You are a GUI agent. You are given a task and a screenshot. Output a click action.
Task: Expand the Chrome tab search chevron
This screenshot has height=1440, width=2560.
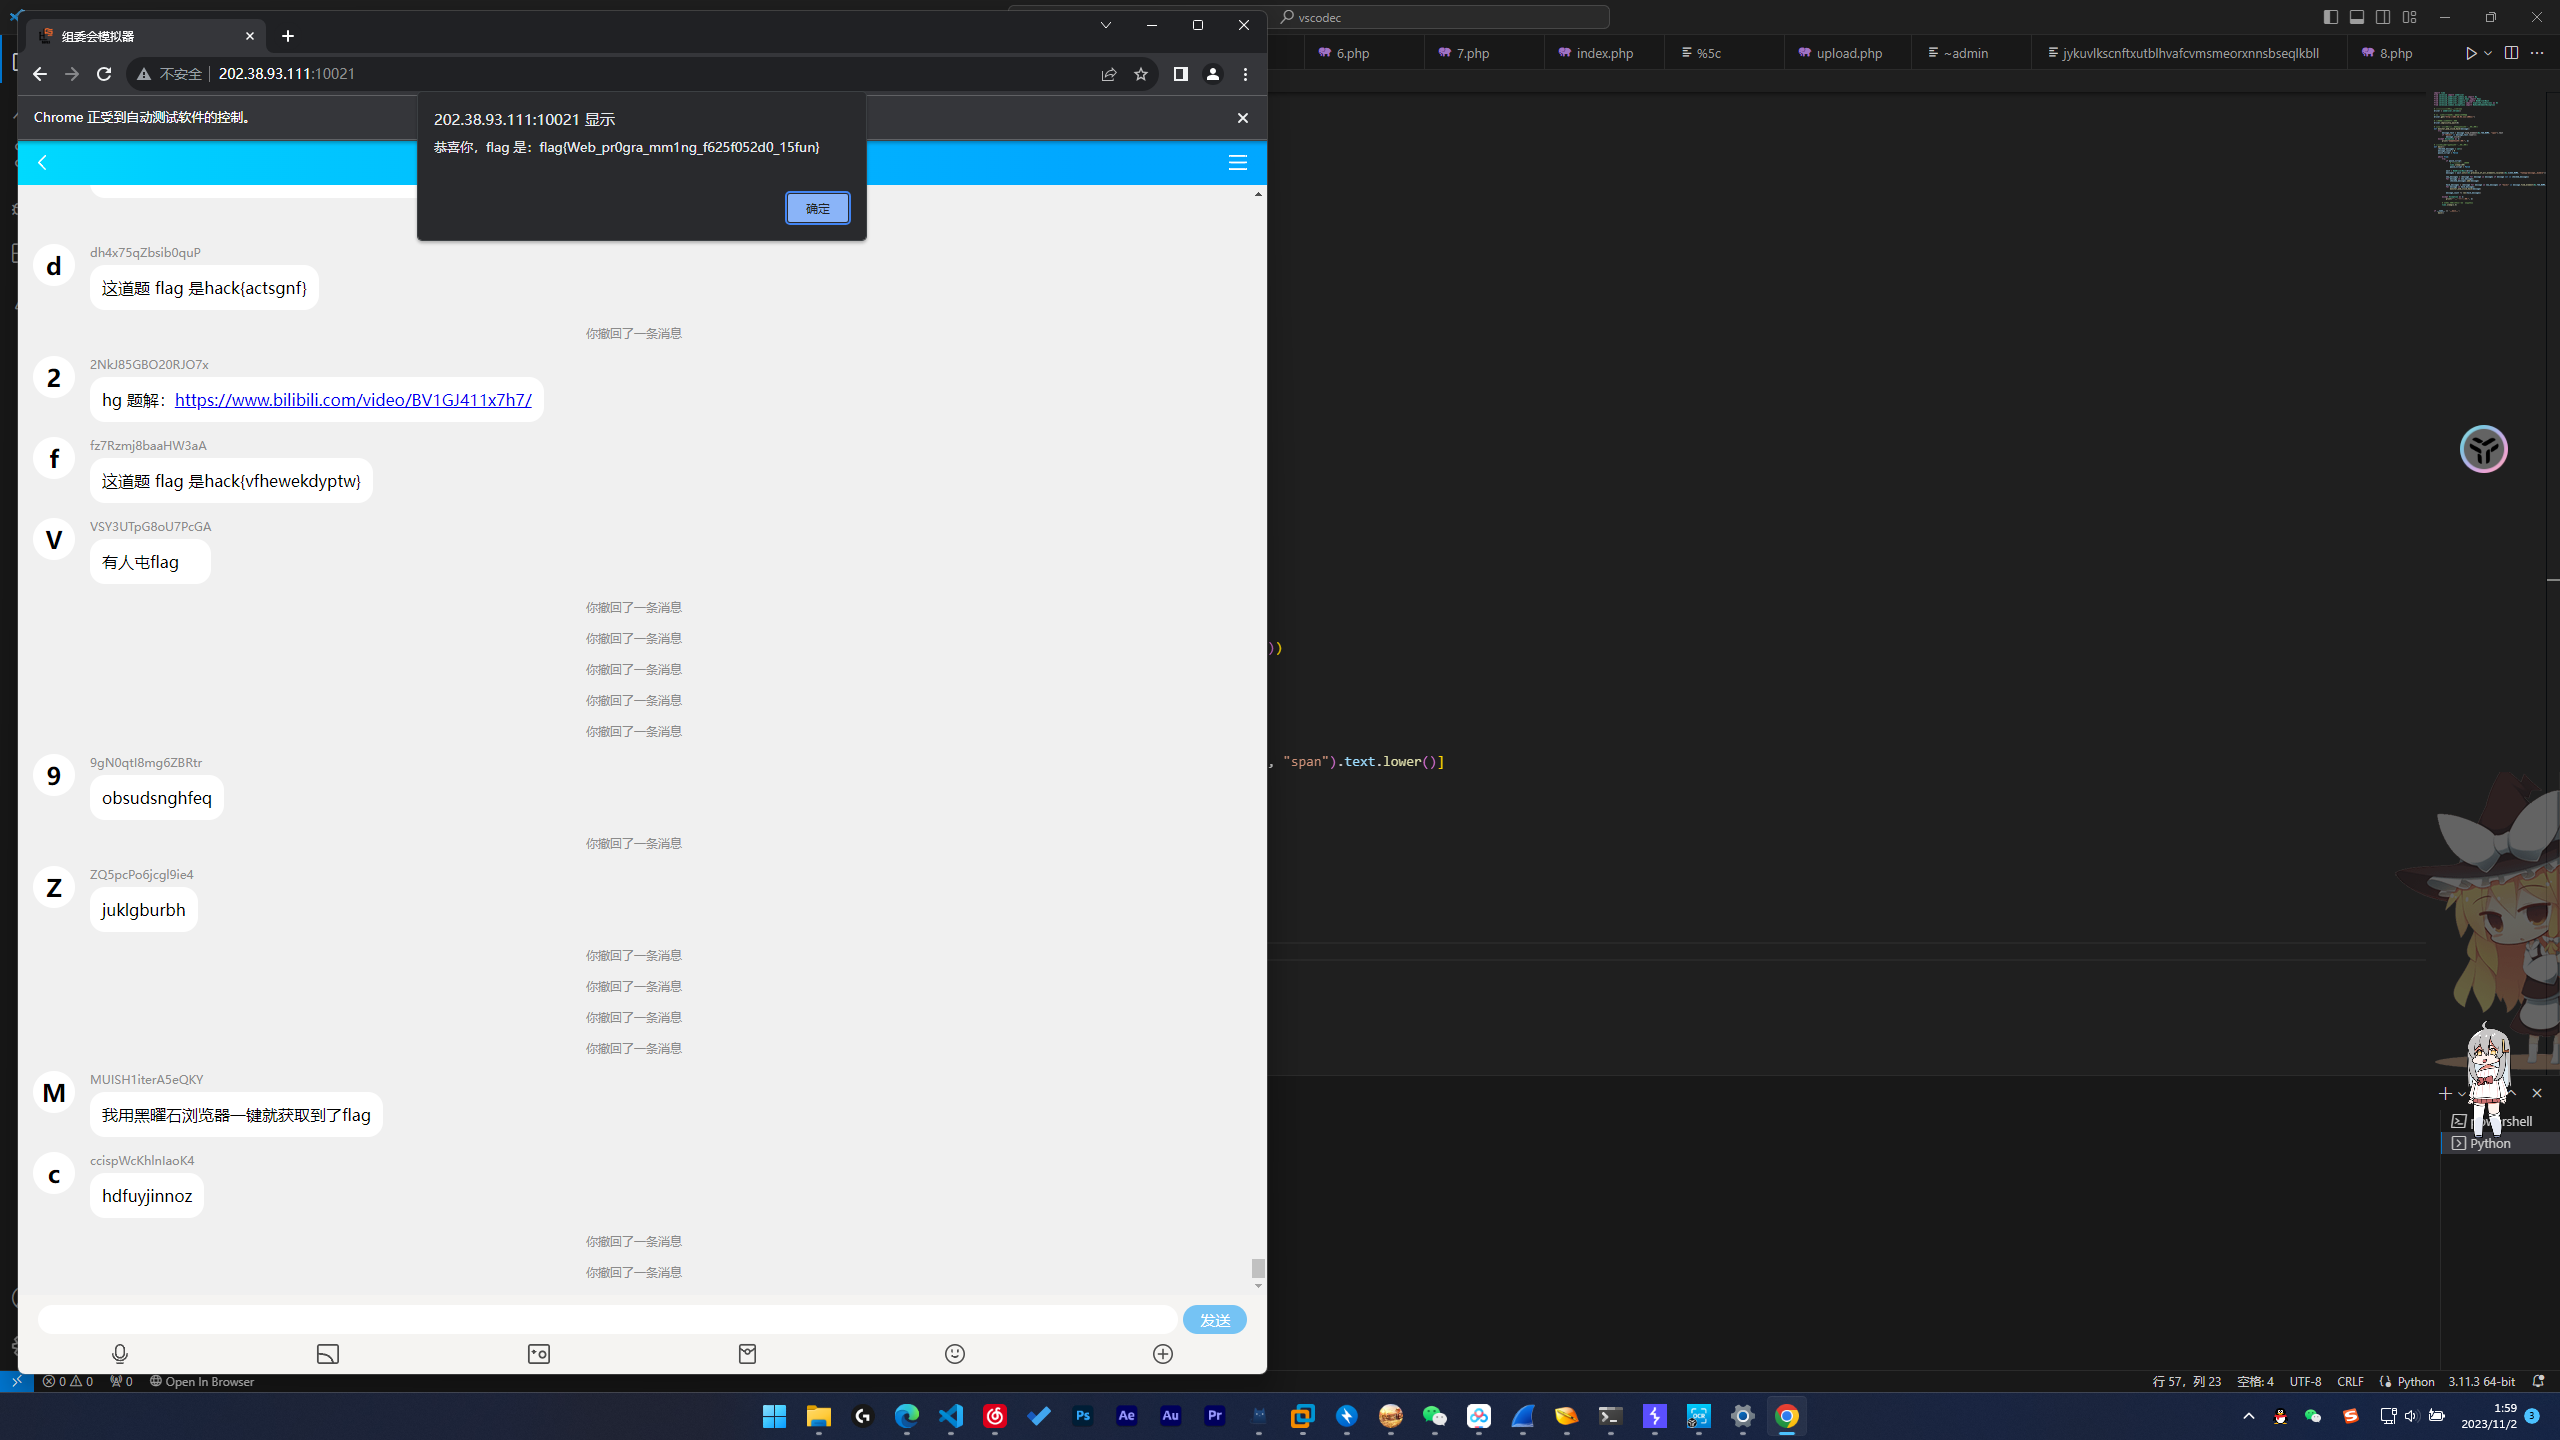1106,25
